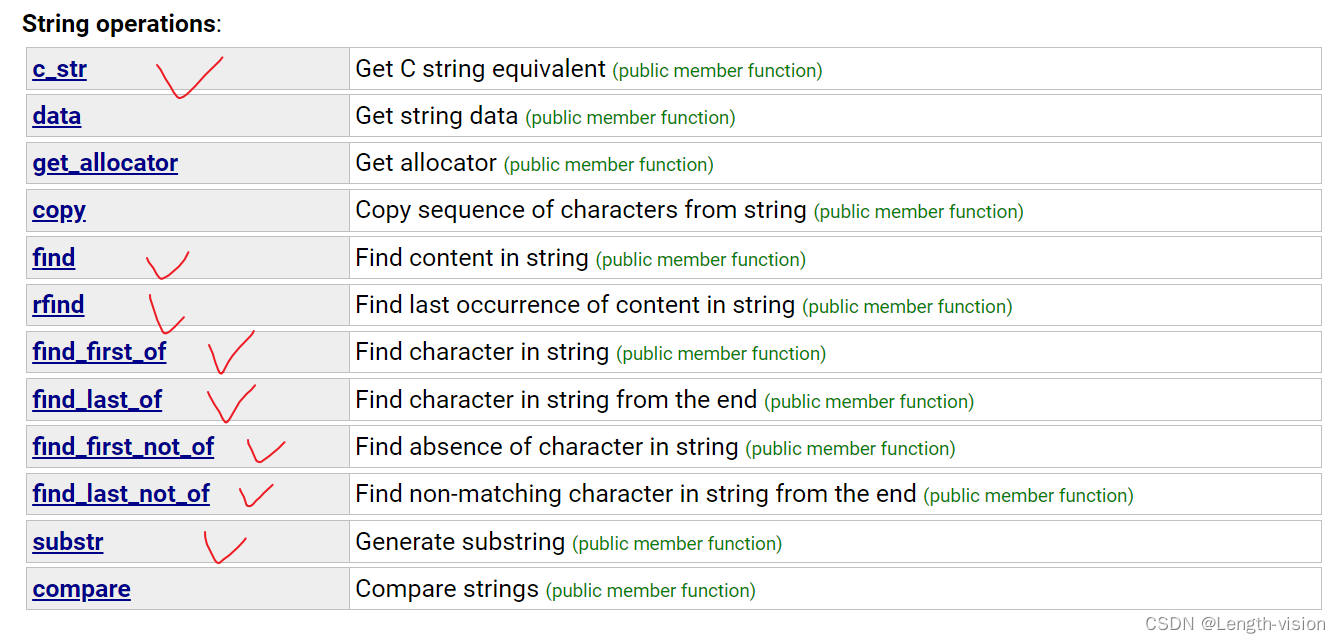This screenshot has width=1340, height=643.
Task: Click the 'String operations' heading
Action: 119,24
